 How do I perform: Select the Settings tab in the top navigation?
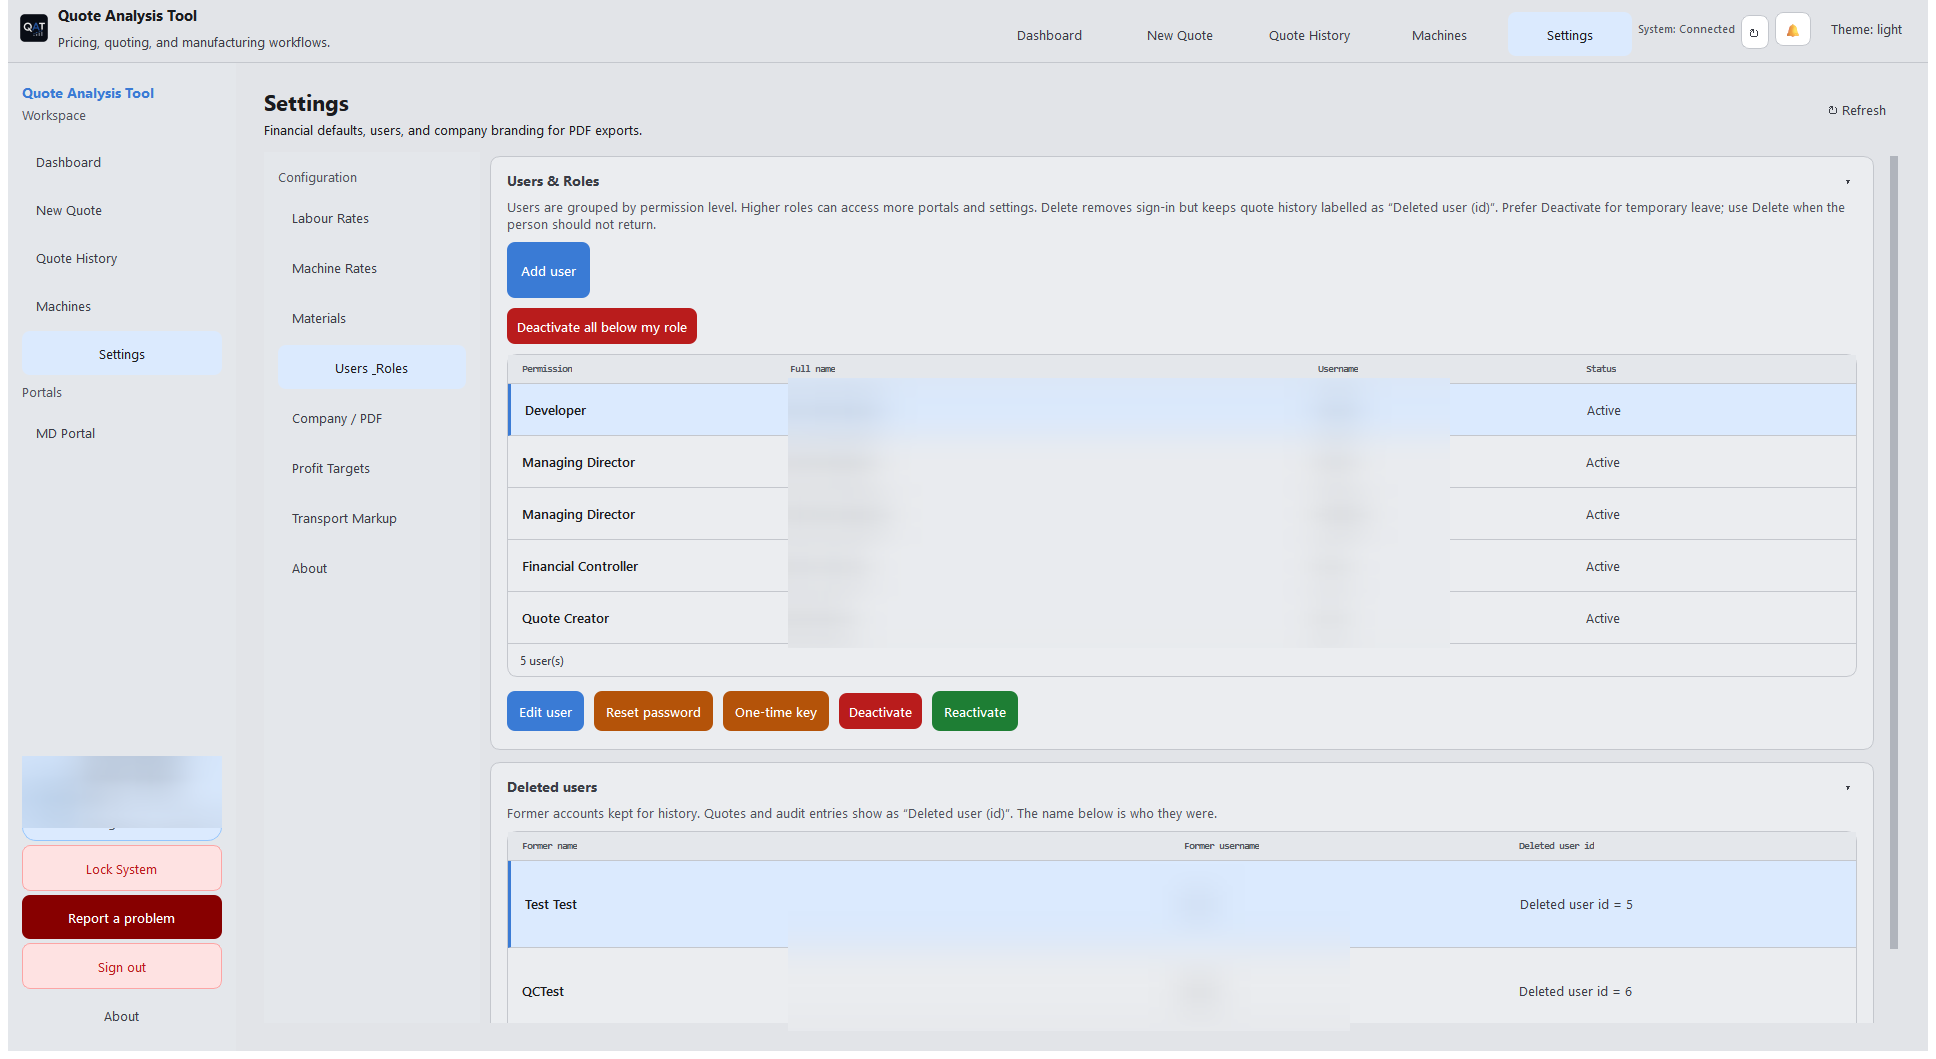pos(1569,35)
